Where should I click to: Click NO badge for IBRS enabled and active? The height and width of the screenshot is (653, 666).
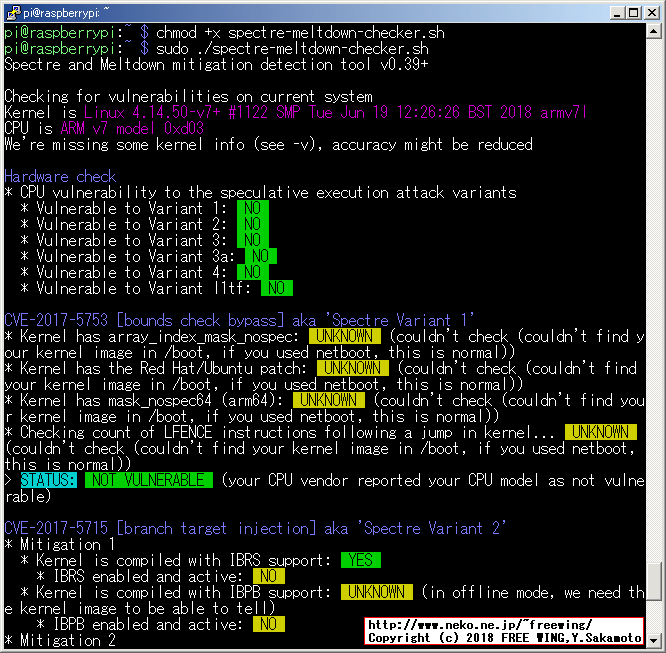(268, 577)
